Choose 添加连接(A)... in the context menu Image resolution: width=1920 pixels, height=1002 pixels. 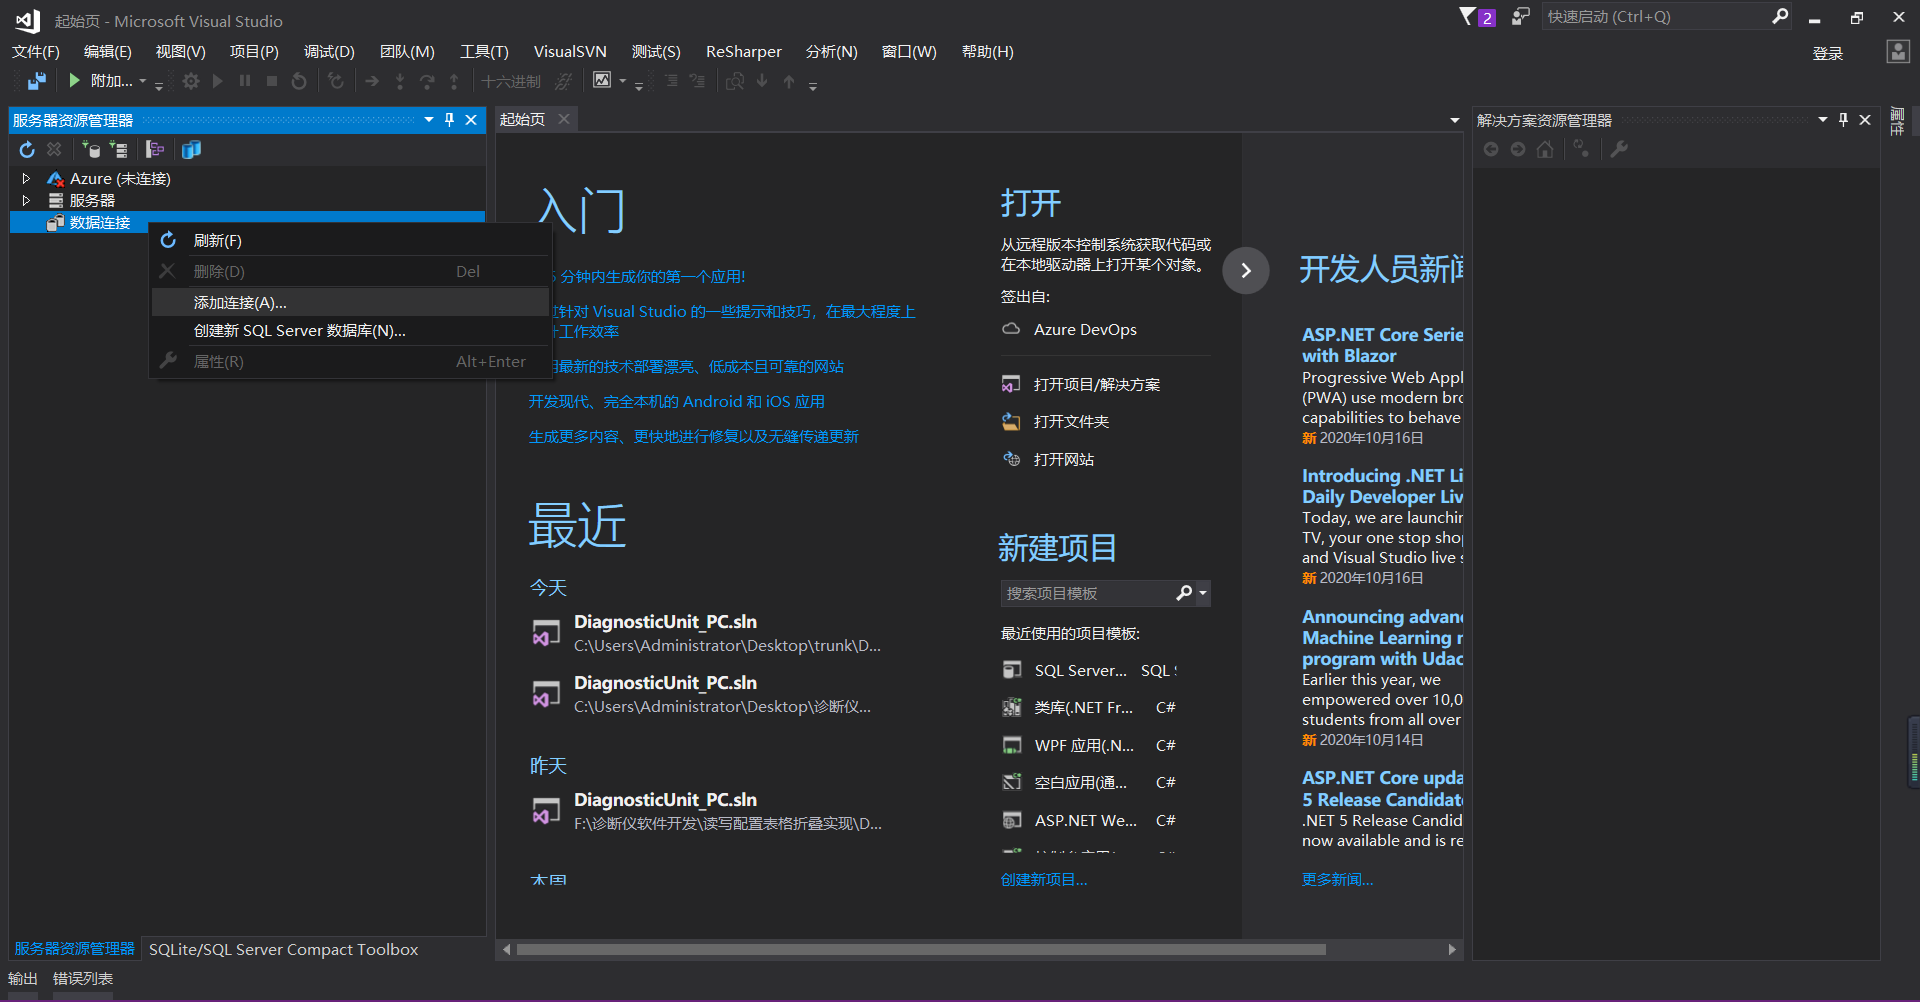(350, 302)
